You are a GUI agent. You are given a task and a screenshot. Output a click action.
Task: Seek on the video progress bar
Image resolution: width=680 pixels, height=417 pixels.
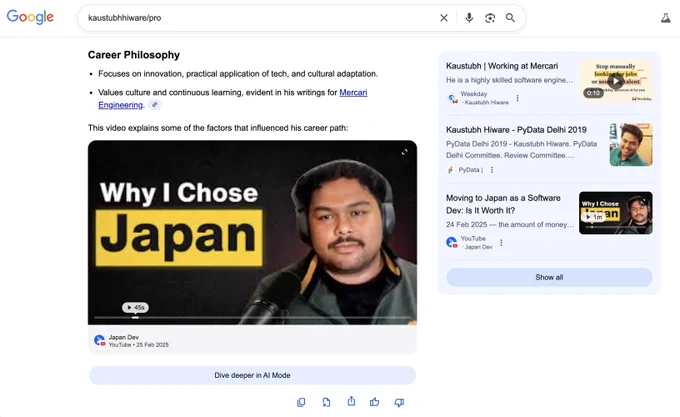click(252, 317)
